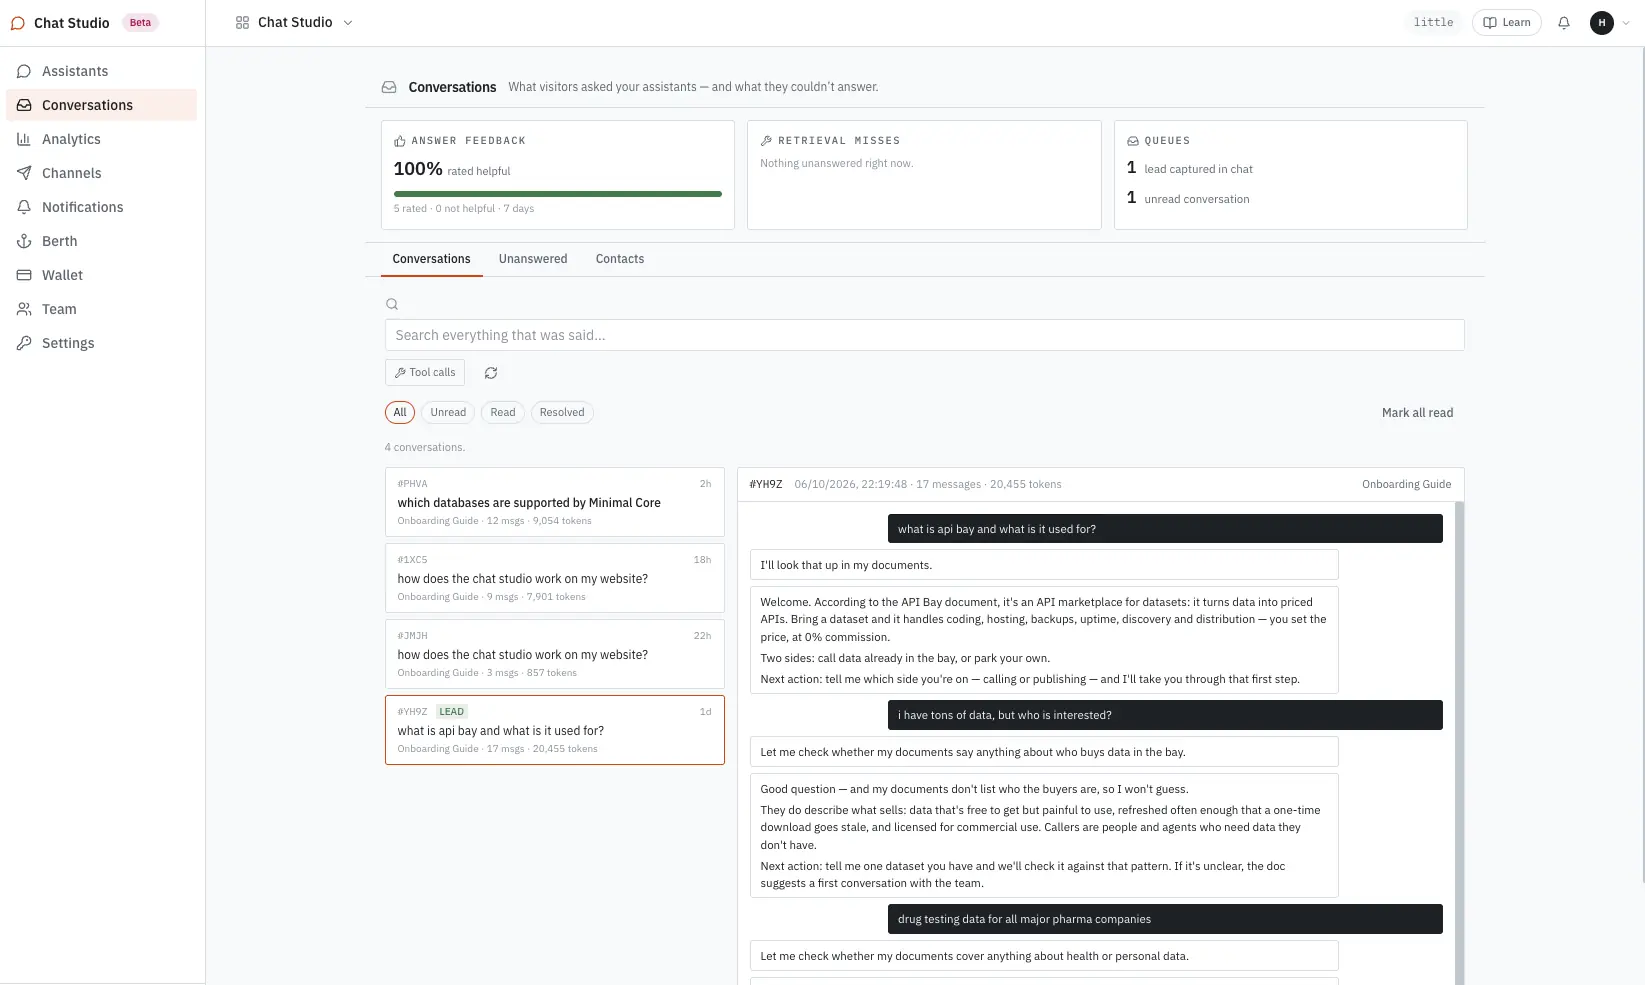Click the Chat Studio speech bubble logo
Image resolution: width=1645 pixels, height=985 pixels.
coord(18,23)
